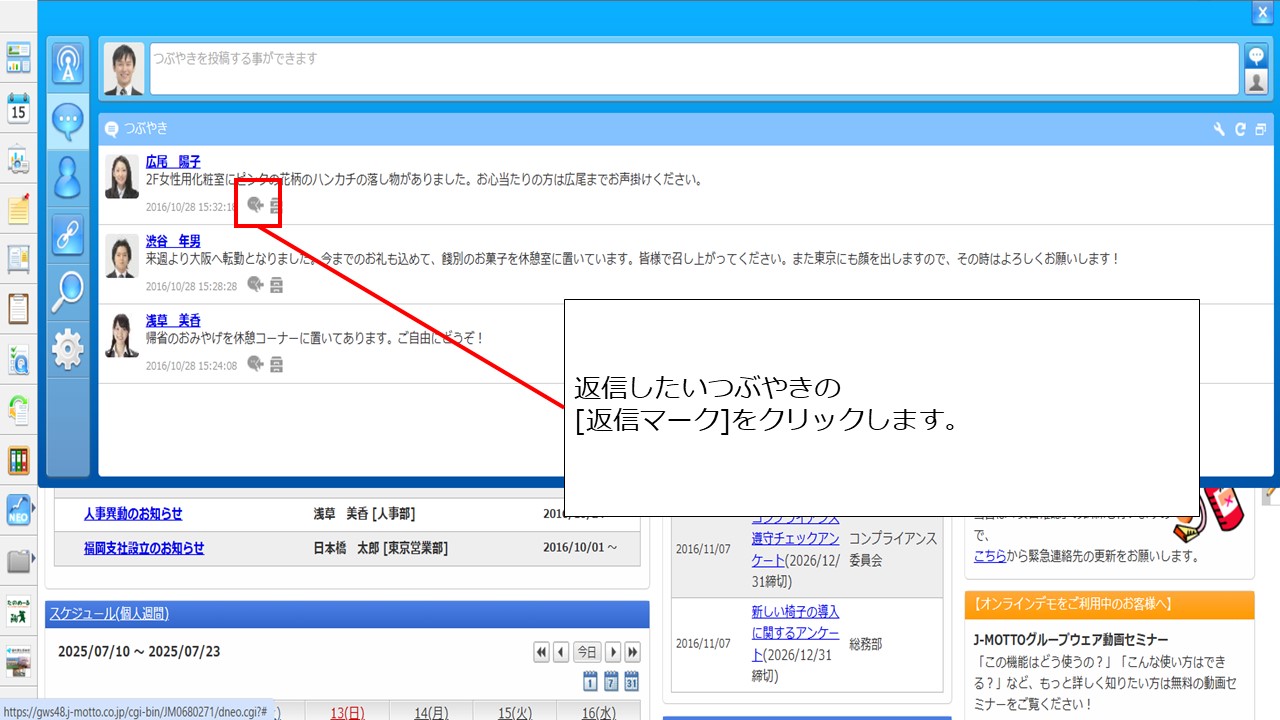Open the calendar icon showing 15
The image size is (1280, 720).
pos(18,108)
